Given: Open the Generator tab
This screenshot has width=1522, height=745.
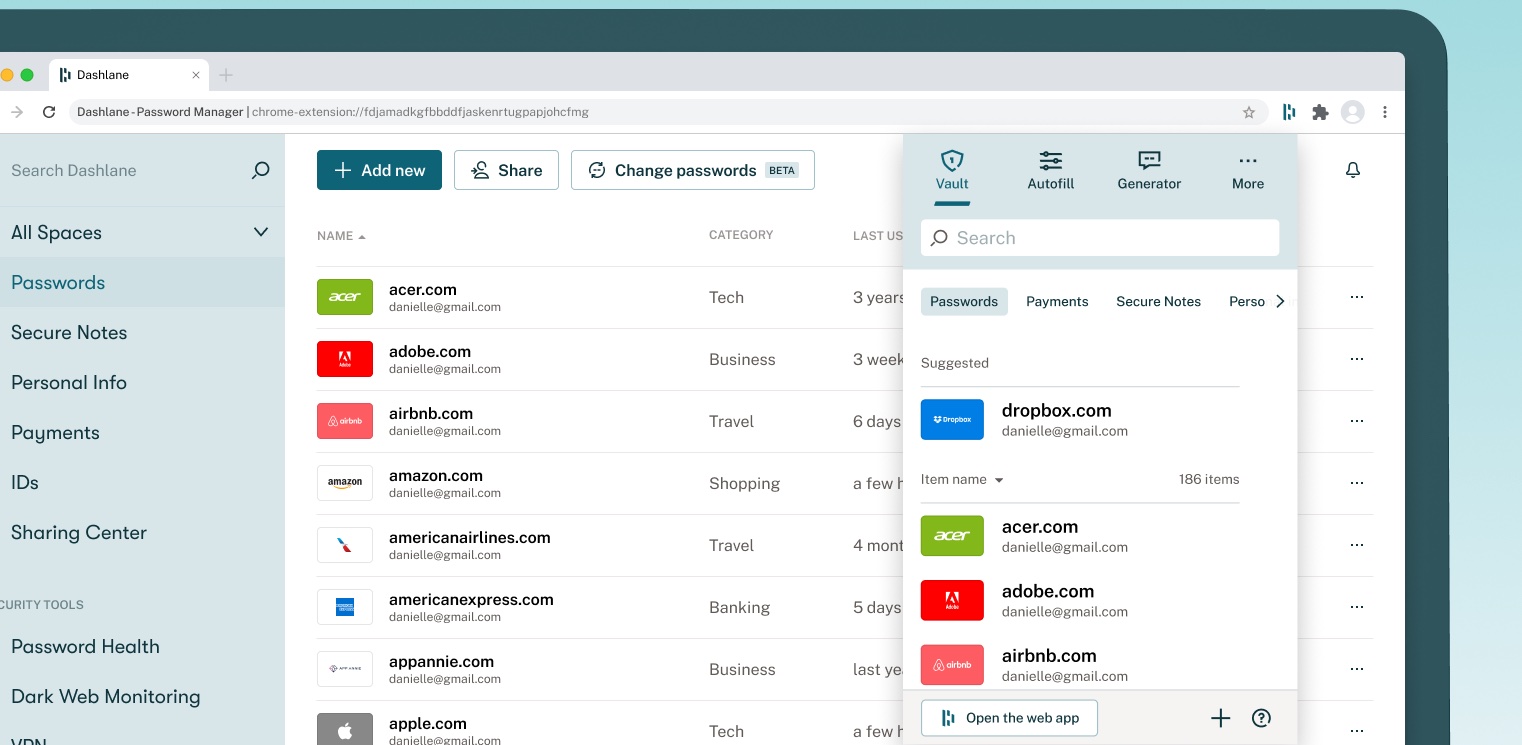Looking at the screenshot, I should [x=1149, y=171].
